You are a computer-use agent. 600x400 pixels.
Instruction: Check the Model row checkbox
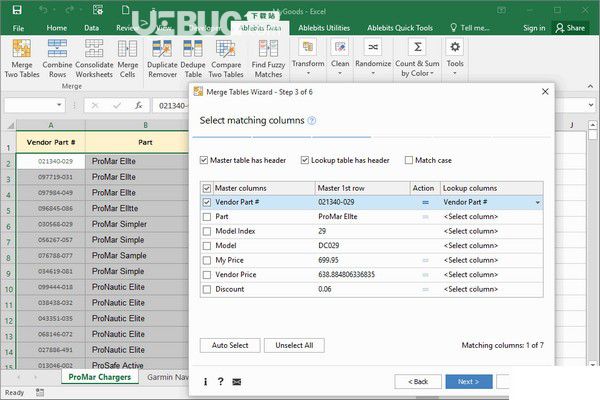[207, 246]
